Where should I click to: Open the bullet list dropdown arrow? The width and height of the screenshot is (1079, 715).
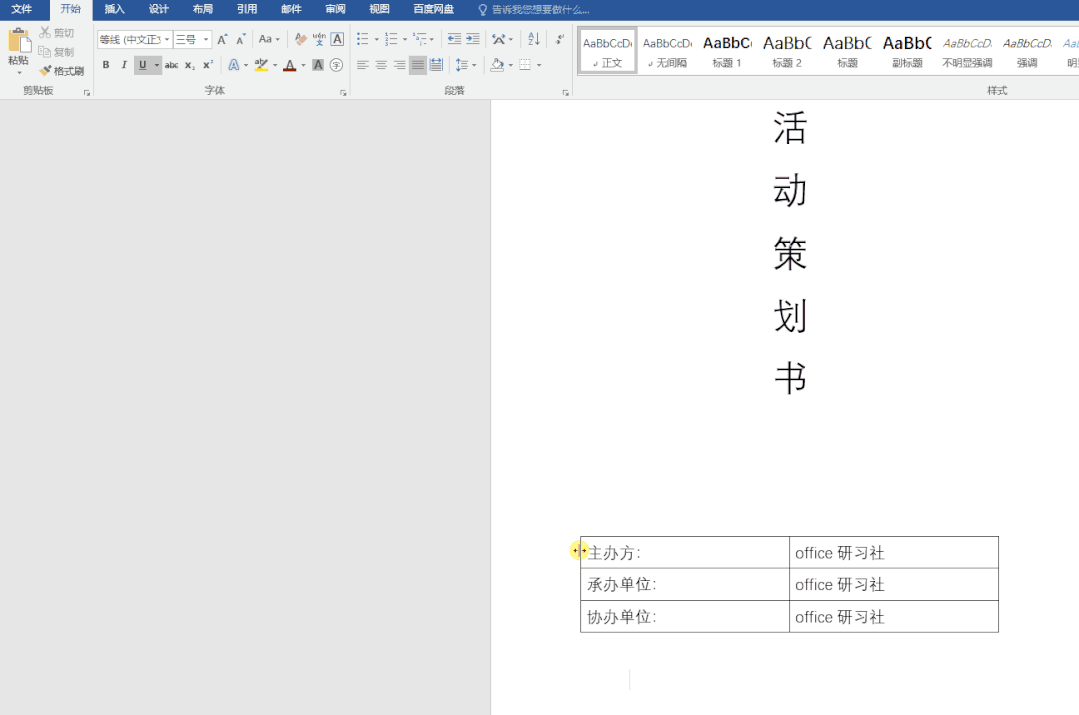click(376, 39)
